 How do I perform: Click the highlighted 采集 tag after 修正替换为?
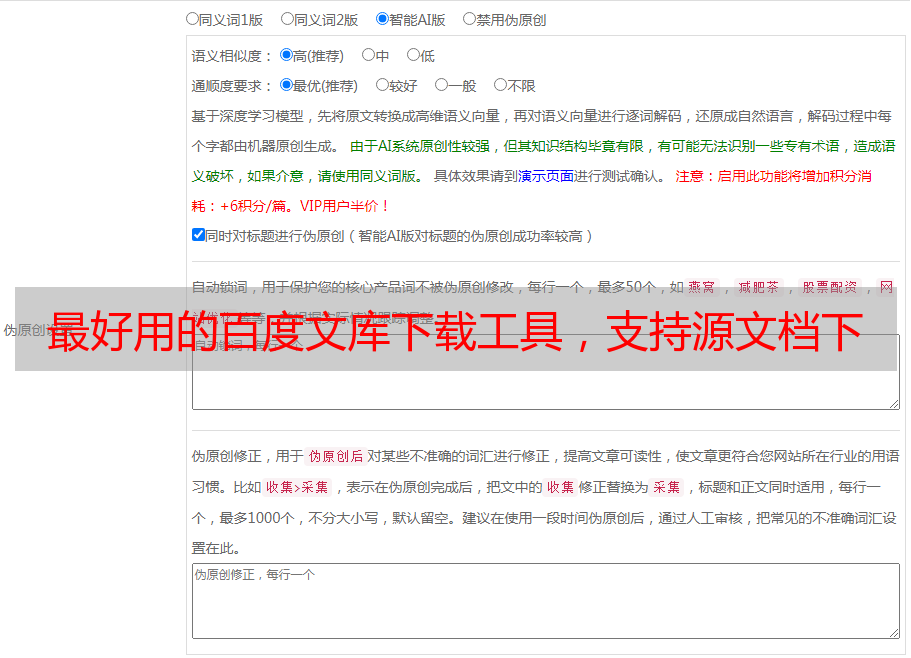[666, 487]
